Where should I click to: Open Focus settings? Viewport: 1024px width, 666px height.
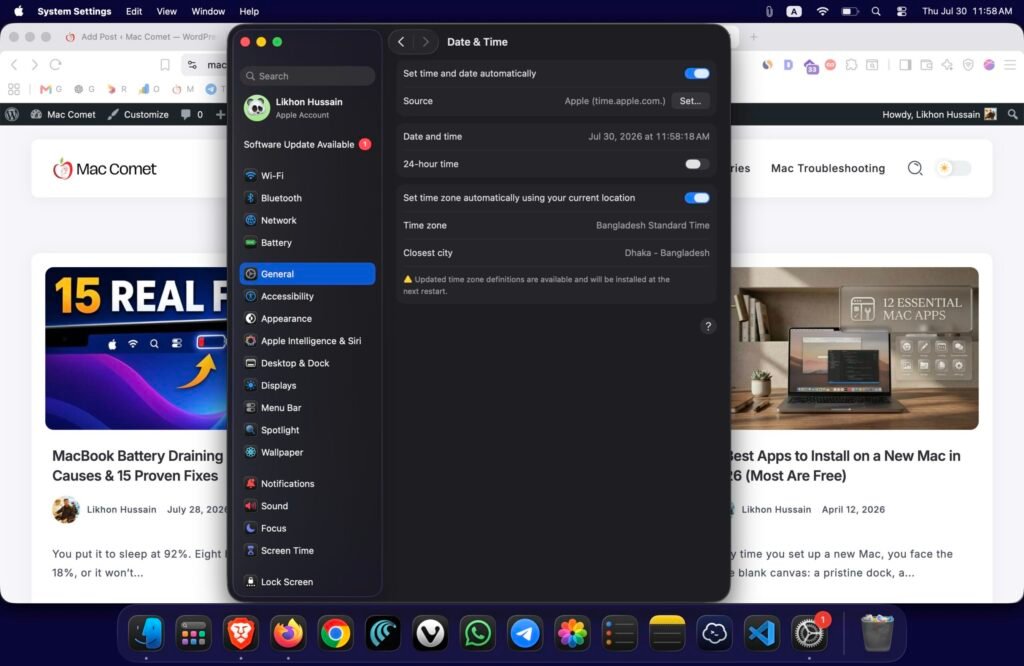point(307,528)
